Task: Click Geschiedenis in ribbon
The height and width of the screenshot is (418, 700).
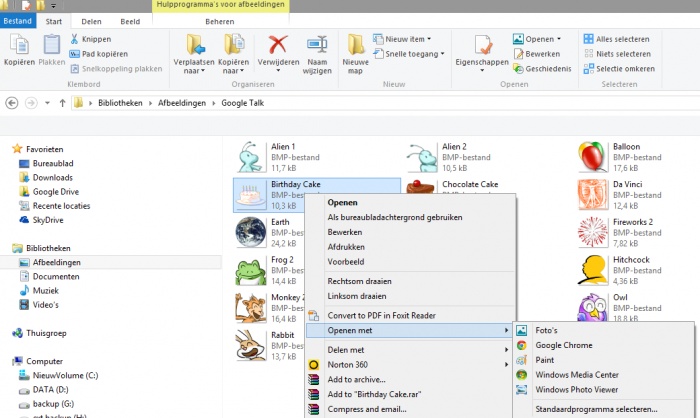Action: (542, 68)
